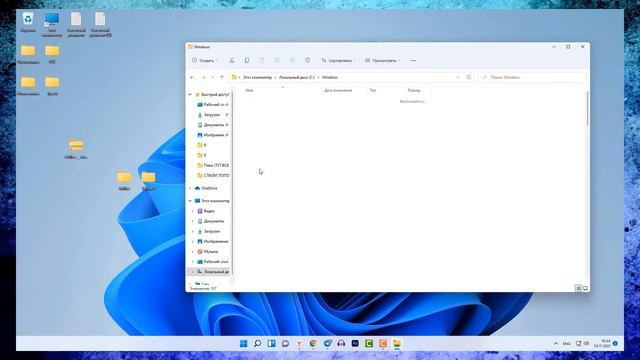Screen dimensions: 640x360
Task: Select pinned Изображения in Quick access
Action: coord(213,135)
